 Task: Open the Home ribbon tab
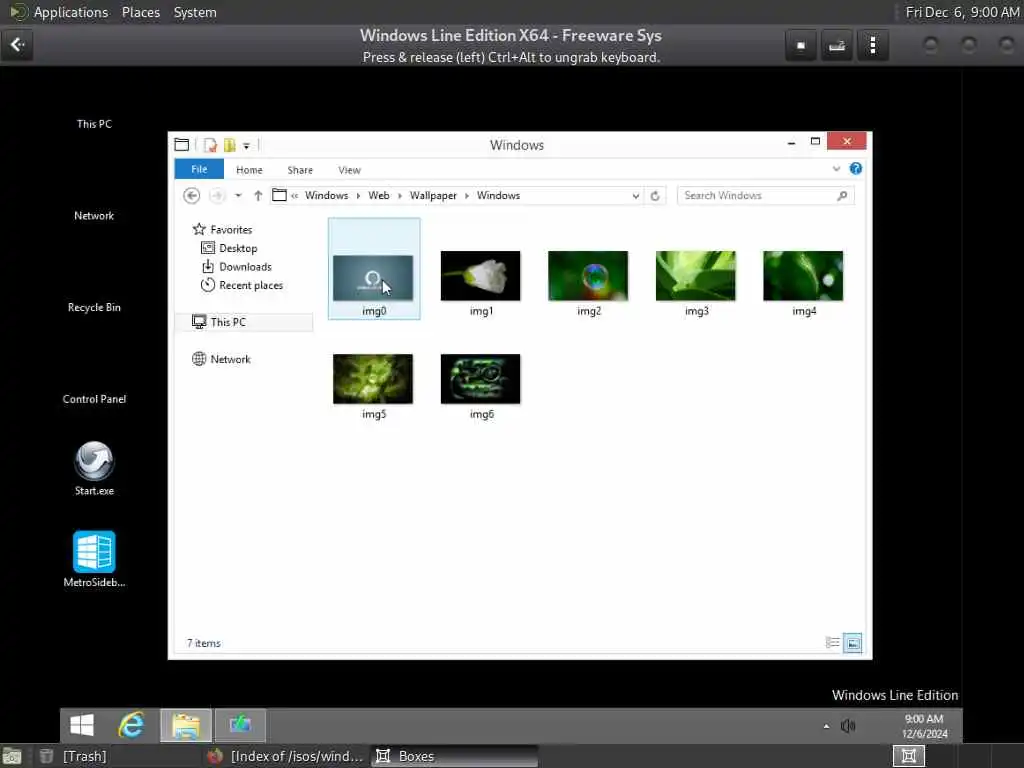point(249,170)
